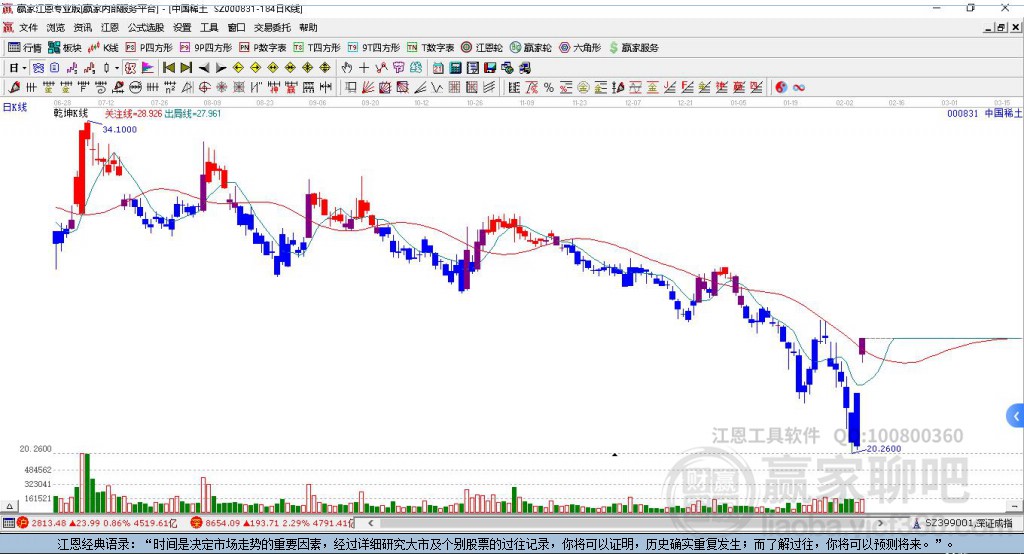
Task: Open the 文件 menu
Action: pyautogui.click(x=28, y=27)
